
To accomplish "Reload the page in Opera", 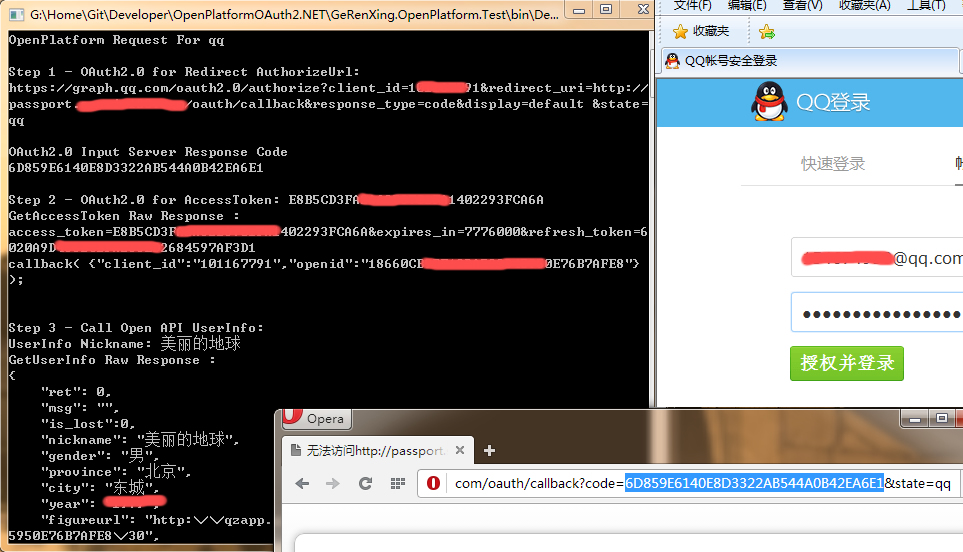I will click(x=365, y=484).
